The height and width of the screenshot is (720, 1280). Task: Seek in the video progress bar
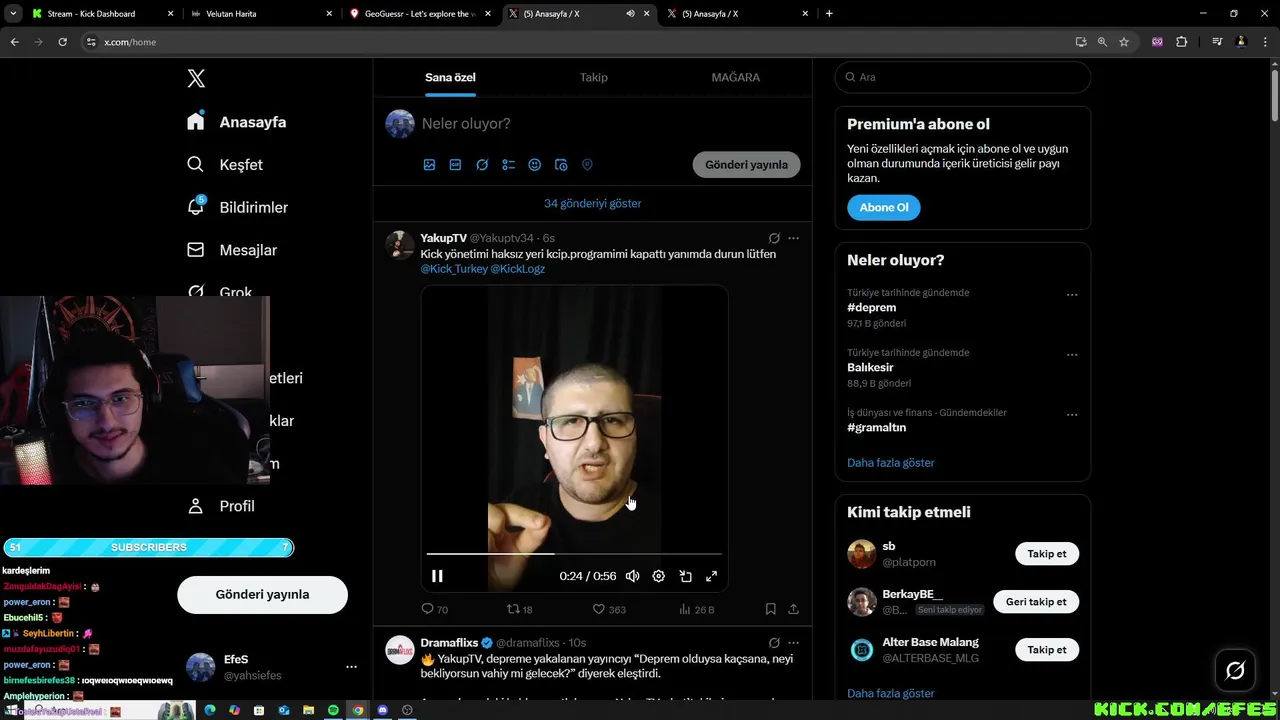coord(574,553)
